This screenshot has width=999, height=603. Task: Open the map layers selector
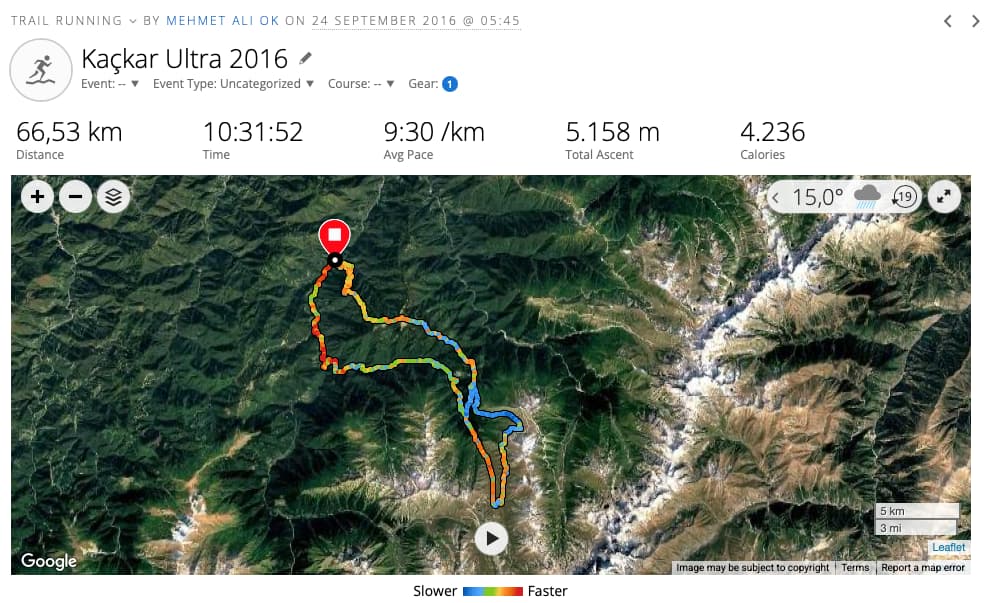pos(113,197)
